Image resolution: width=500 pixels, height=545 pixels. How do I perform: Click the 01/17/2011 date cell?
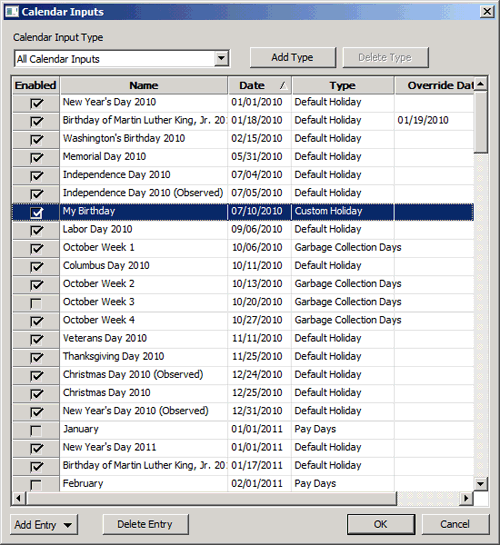260,465
